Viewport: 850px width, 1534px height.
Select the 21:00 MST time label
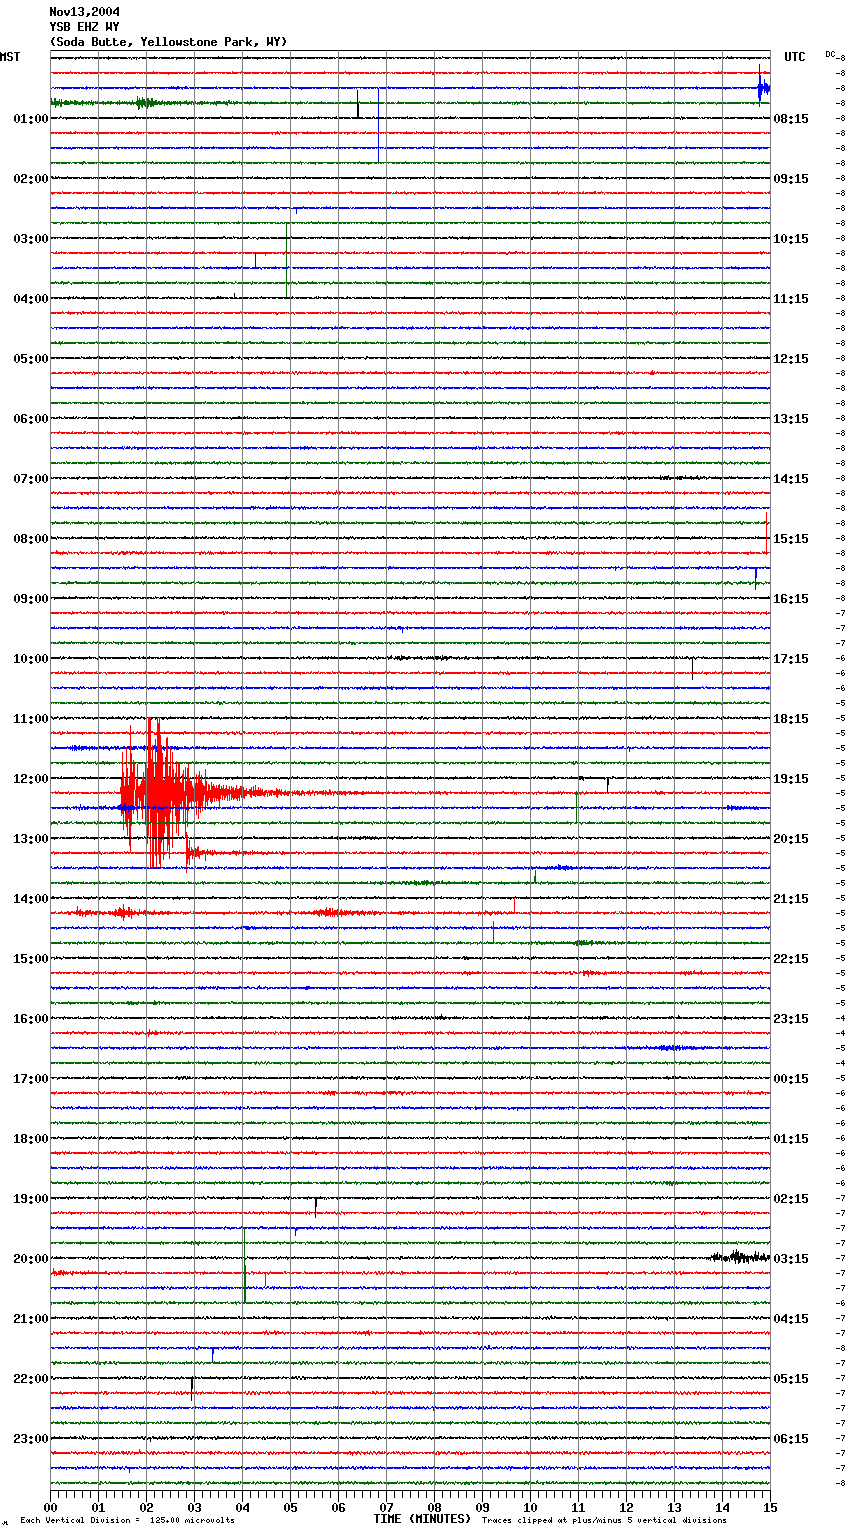point(31,1319)
